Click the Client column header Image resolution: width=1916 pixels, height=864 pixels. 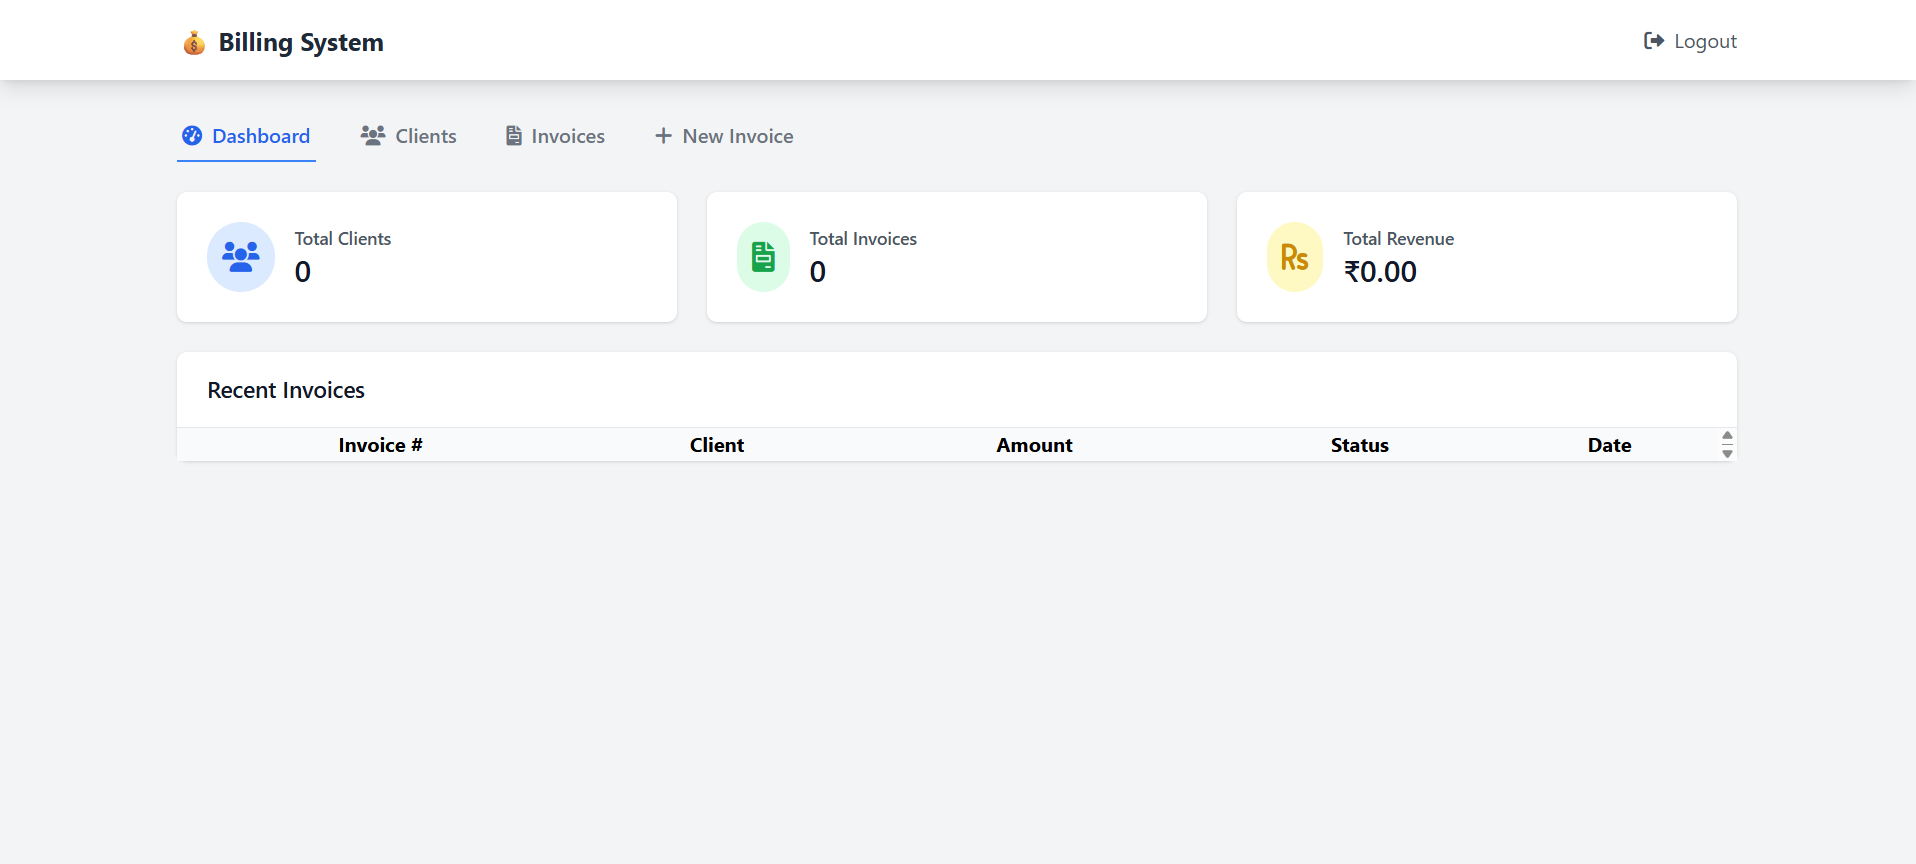click(717, 445)
